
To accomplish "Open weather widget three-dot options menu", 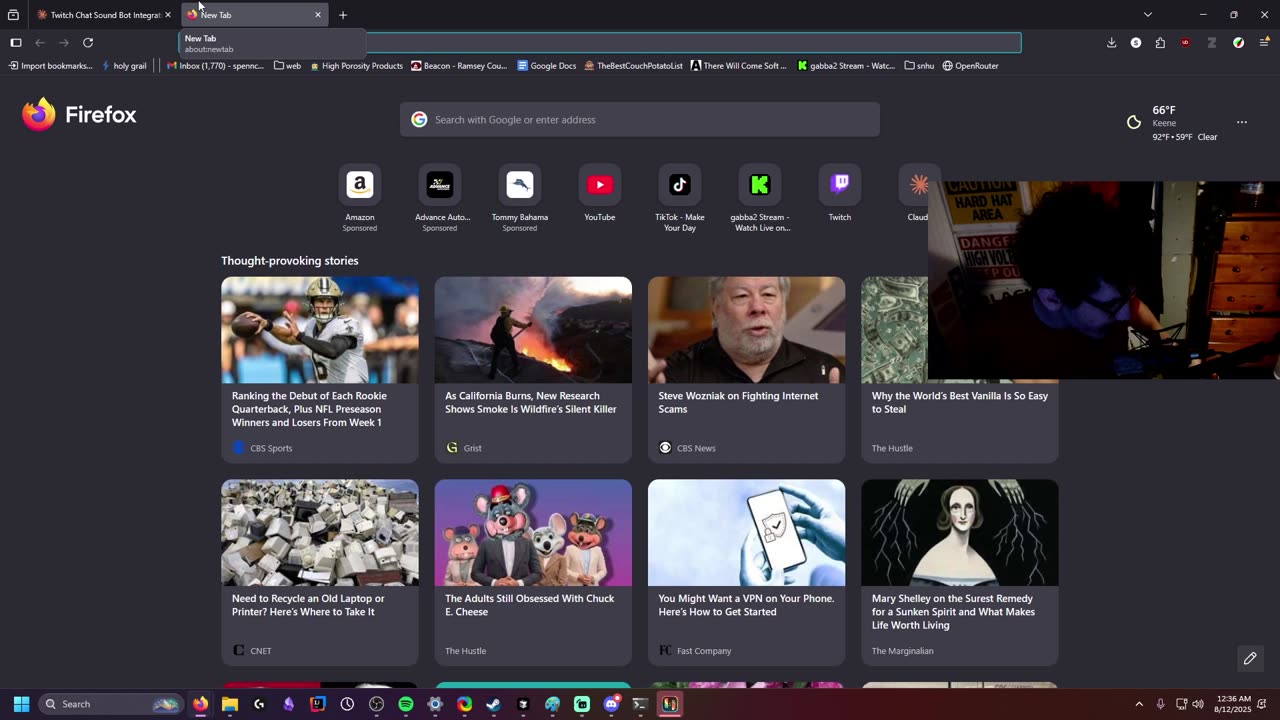I will [1241, 123].
